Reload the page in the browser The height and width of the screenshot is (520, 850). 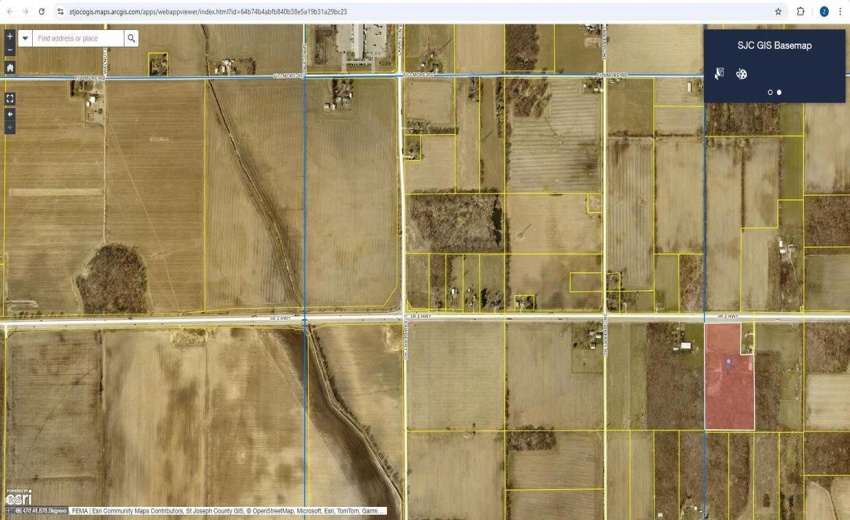pos(41,11)
